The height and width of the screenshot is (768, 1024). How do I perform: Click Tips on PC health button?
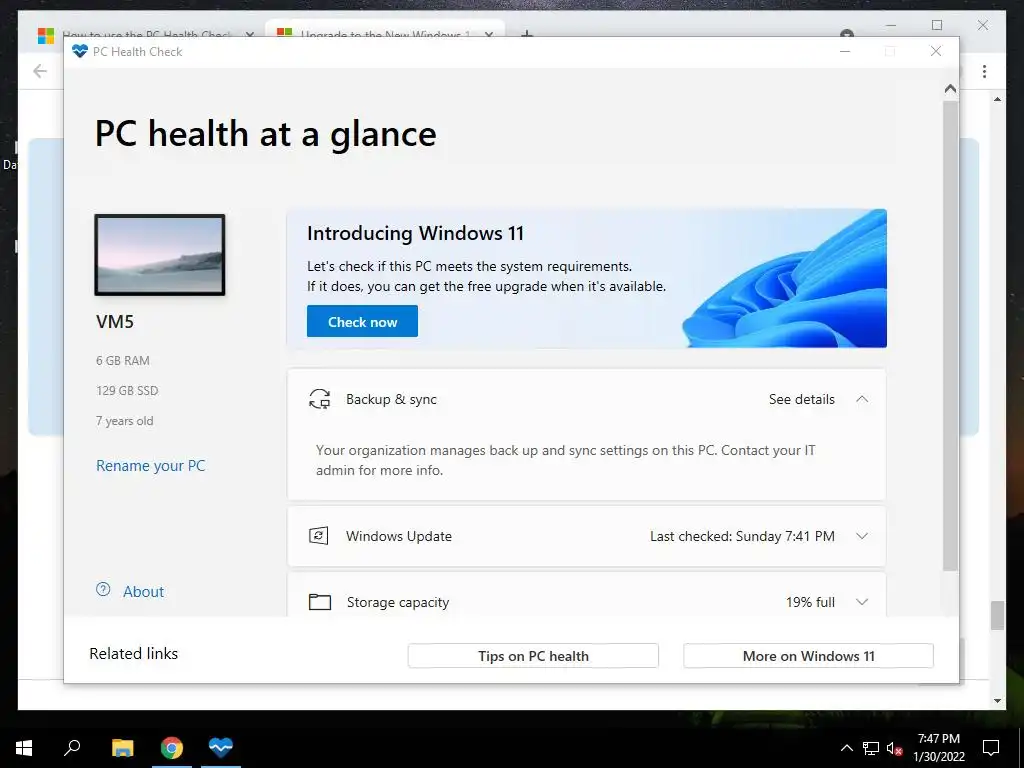click(x=533, y=656)
